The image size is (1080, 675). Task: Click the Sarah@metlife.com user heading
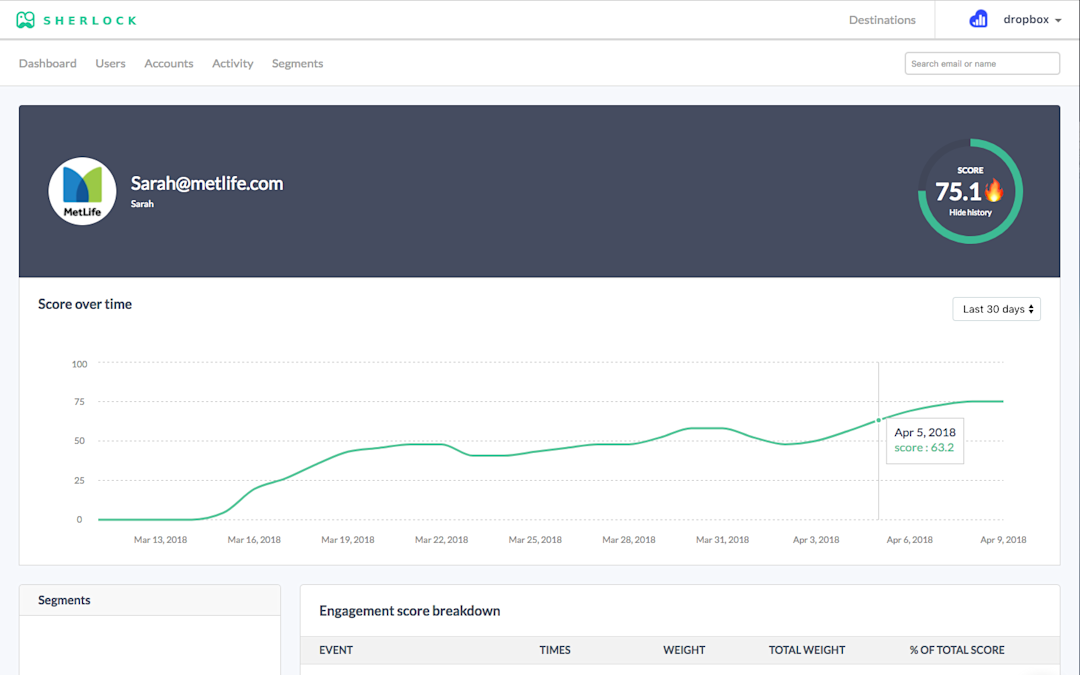tap(207, 183)
